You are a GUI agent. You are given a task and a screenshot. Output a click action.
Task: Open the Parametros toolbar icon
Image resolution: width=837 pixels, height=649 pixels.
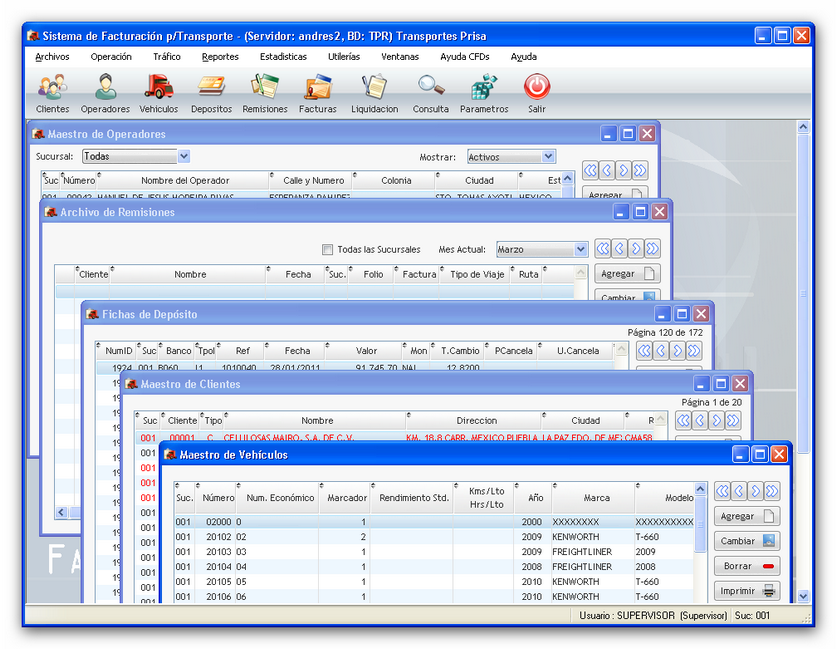coord(484,94)
